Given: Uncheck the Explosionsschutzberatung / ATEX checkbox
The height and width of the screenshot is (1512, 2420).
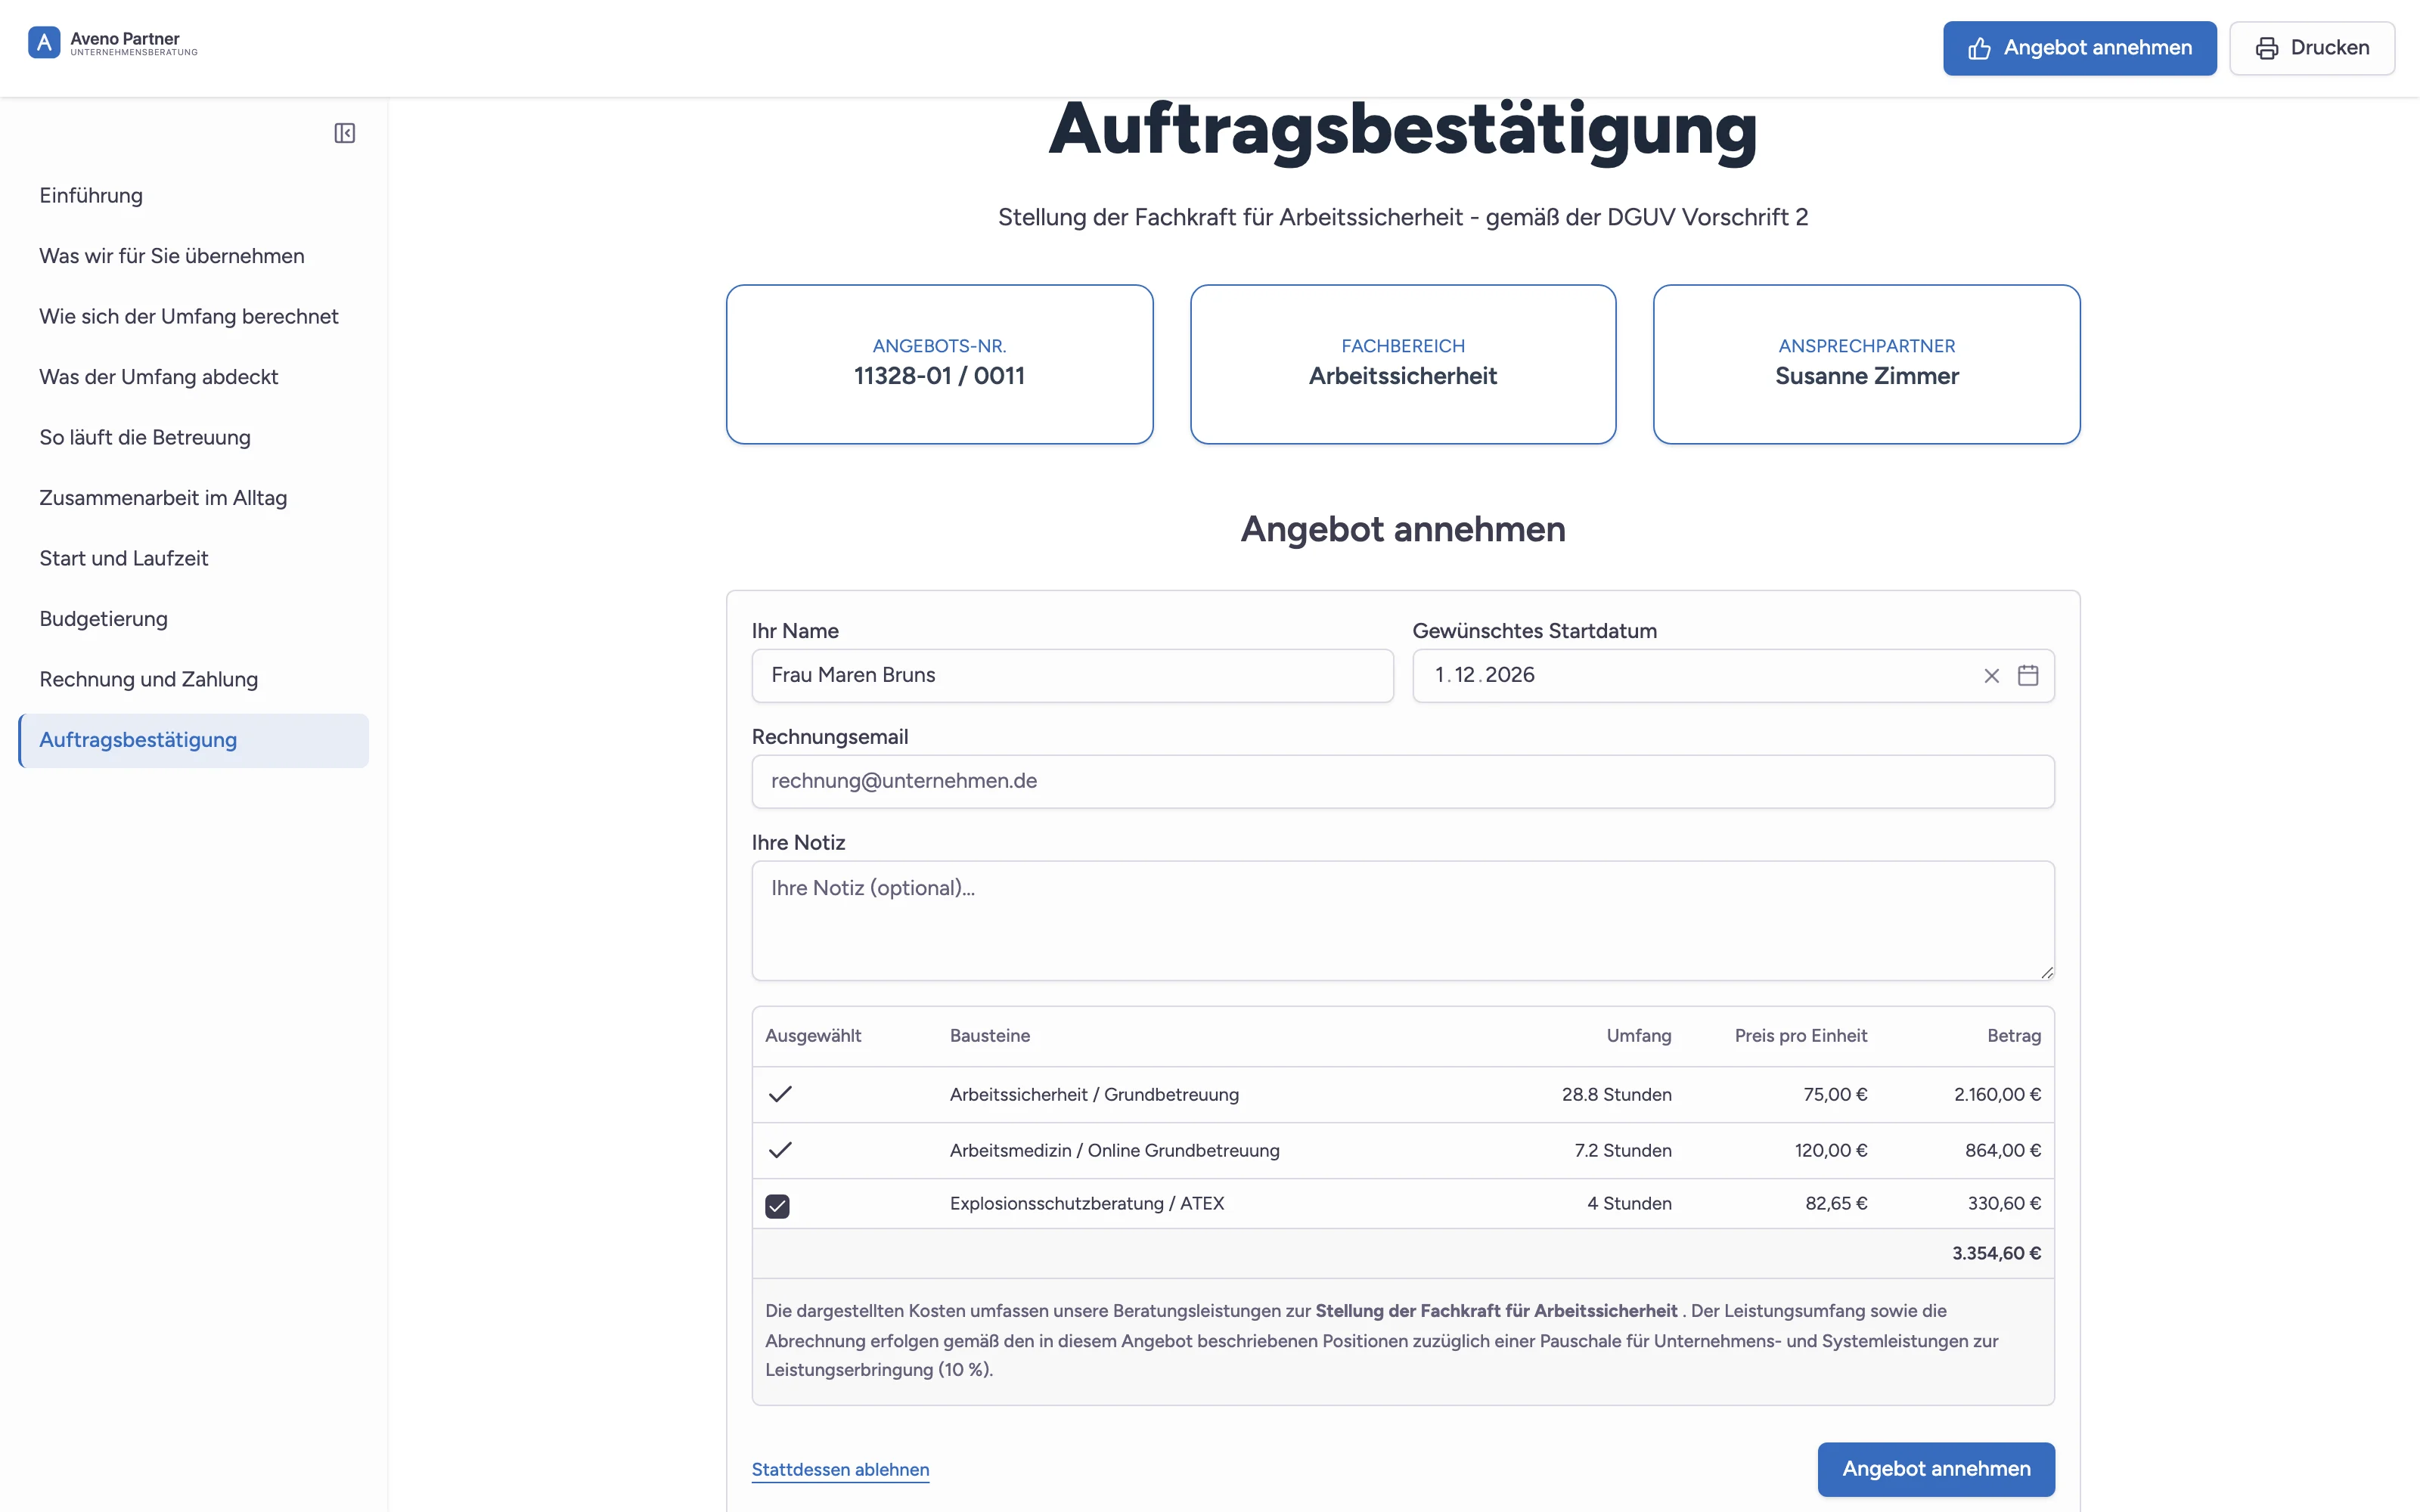Looking at the screenshot, I should click(777, 1206).
